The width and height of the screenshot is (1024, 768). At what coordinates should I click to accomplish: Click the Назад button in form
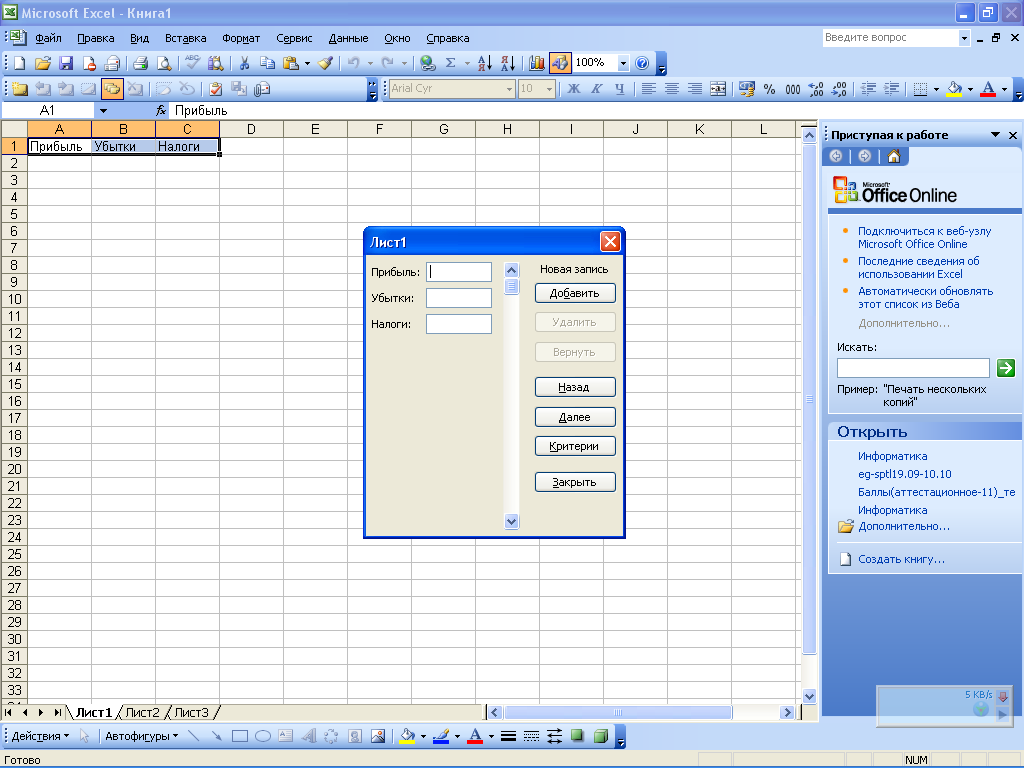click(575, 387)
